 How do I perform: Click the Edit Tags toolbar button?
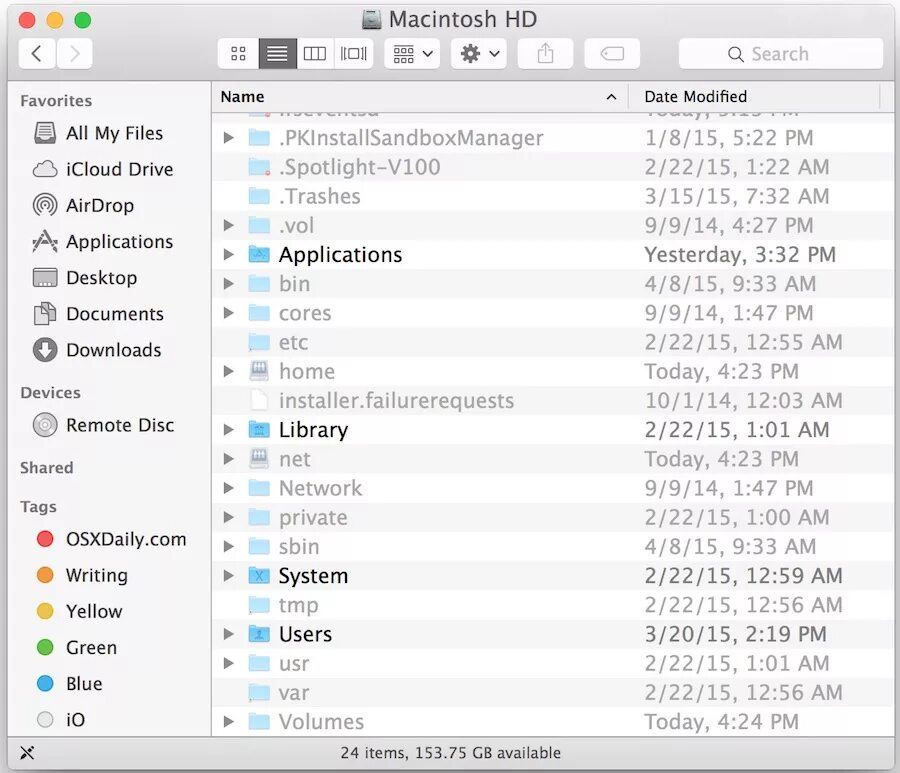pyautogui.click(x=612, y=54)
